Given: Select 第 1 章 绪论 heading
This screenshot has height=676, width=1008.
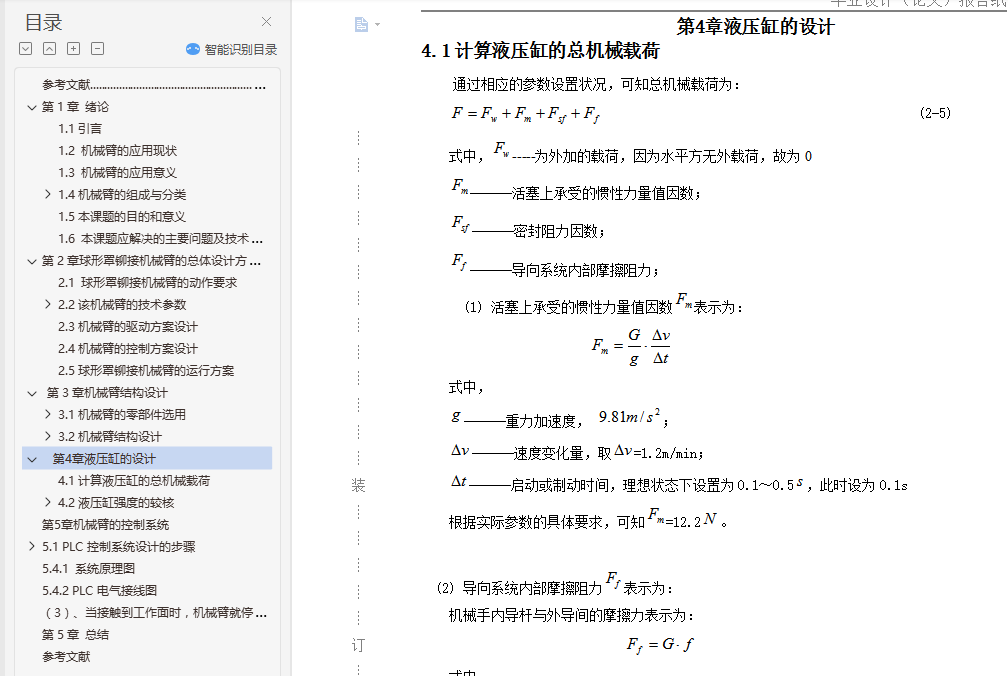Looking at the screenshot, I should pyautogui.click(x=75, y=107).
